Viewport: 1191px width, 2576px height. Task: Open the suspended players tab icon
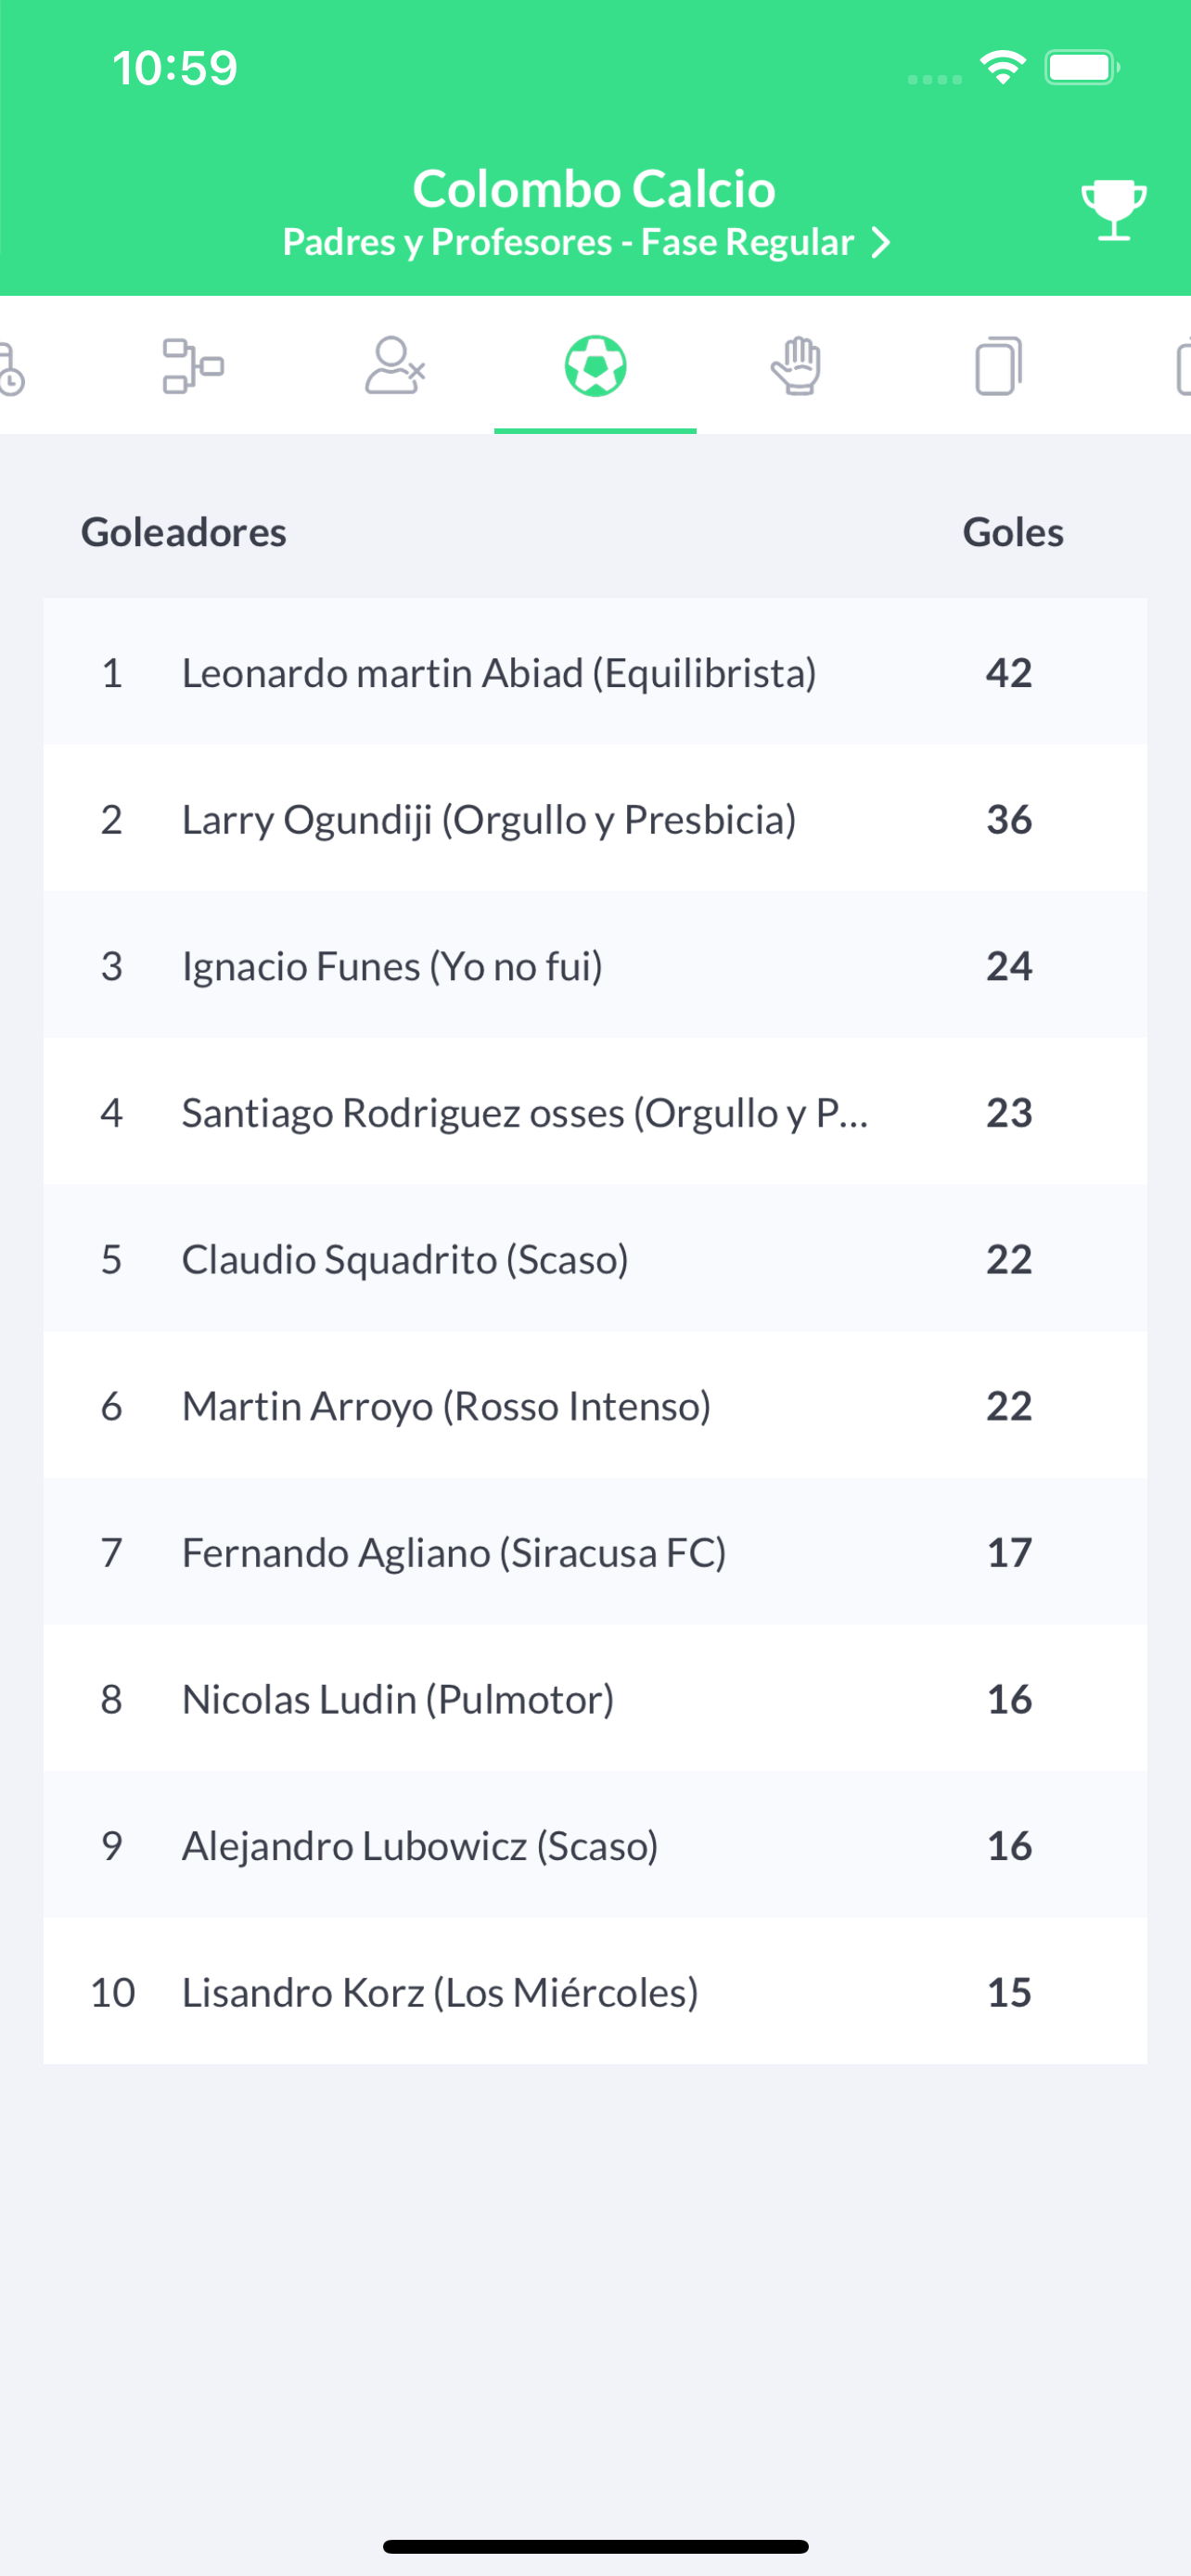coord(395,366)
